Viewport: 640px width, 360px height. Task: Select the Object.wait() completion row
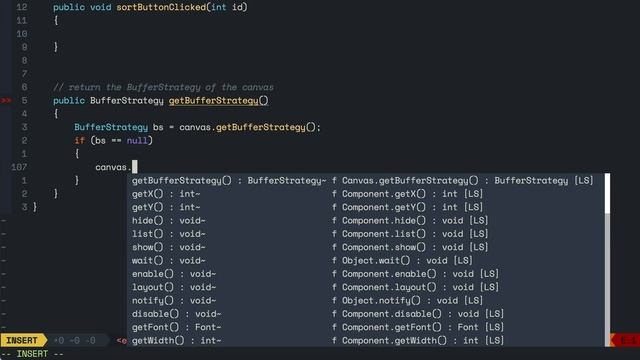pos(366,260)
